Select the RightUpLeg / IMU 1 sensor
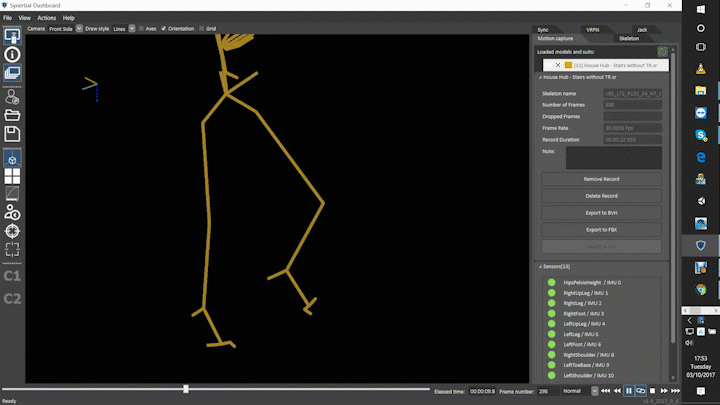The image size is (720, 405). pos(585,293)
